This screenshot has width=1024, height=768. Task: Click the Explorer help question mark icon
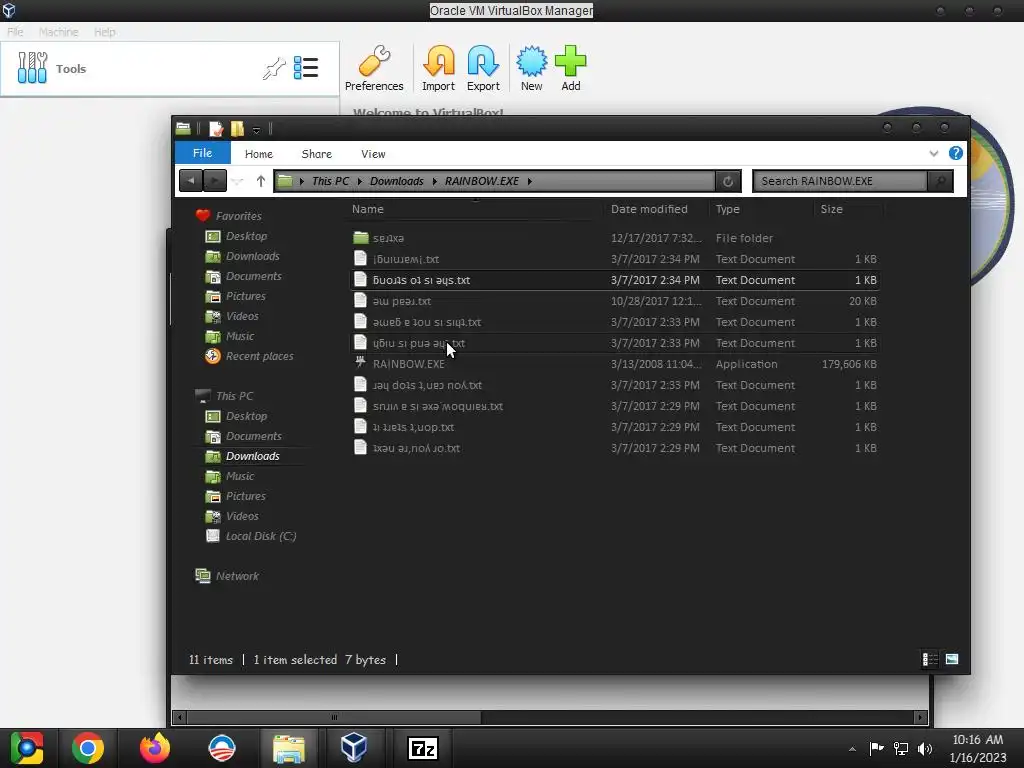pyautogui.click(x=955, y=153)
